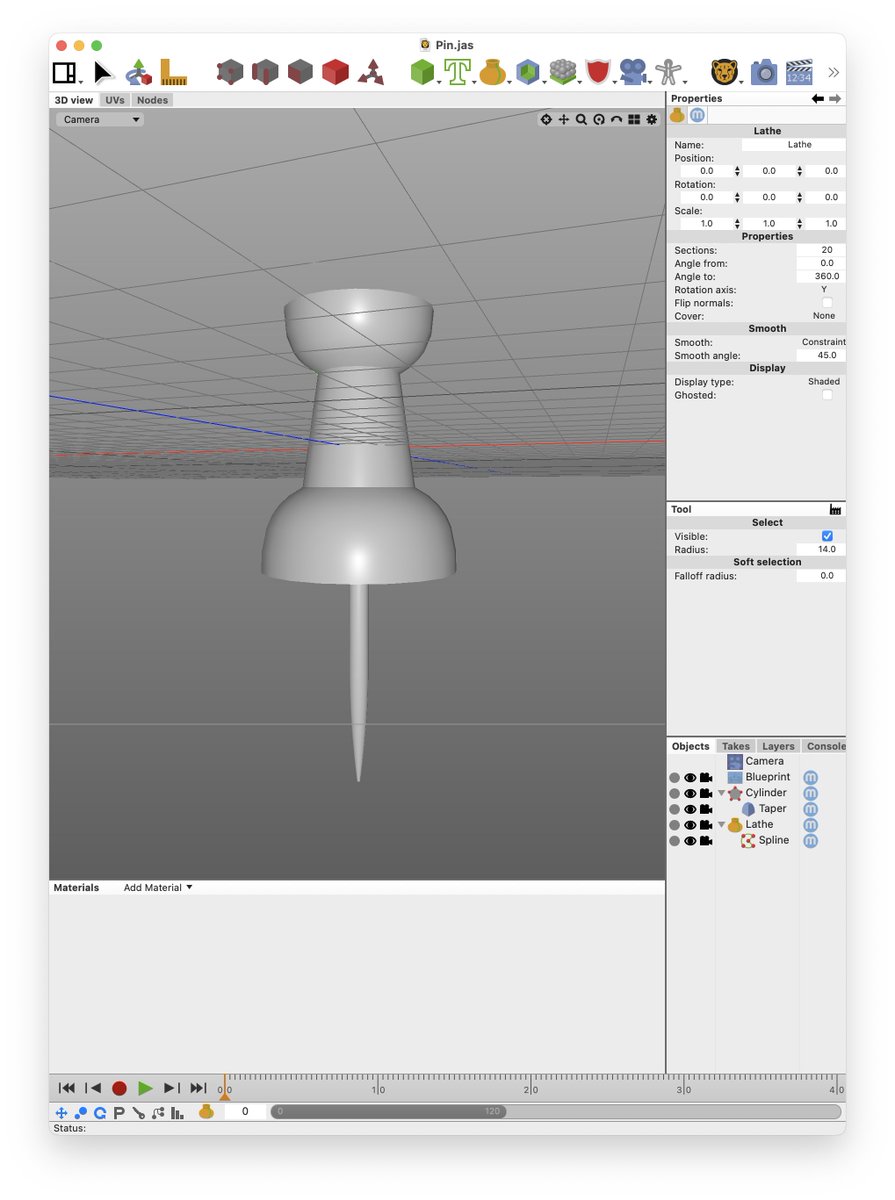Image resolution: width=895 pixels, height=1200 pixels.
Task: Play the animation
Action: coord(146,1088)
